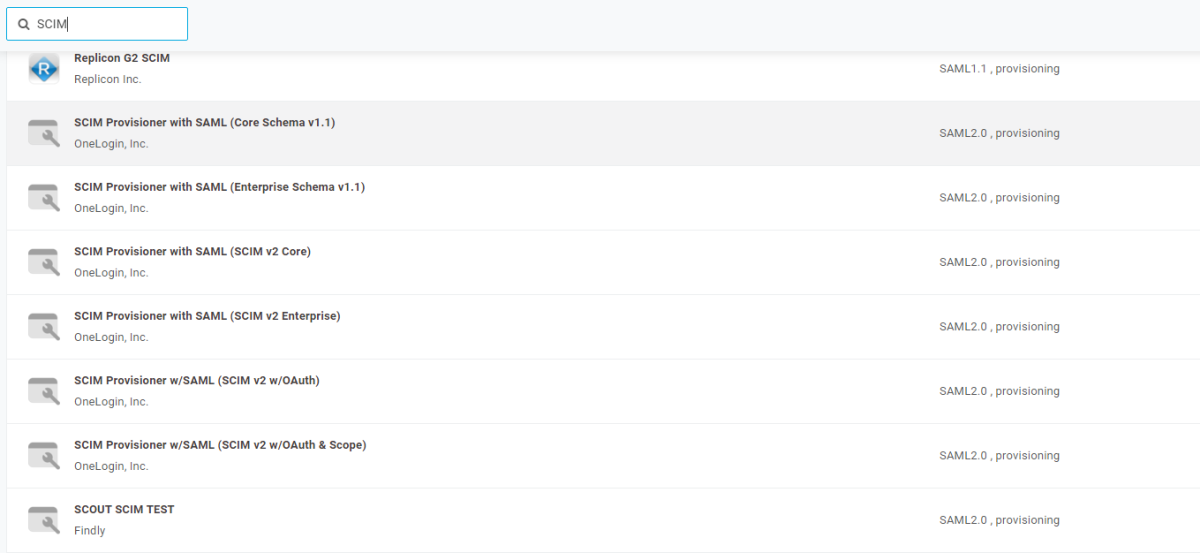Click the wrench icon for SCIM v2 Enterprise
The image size is (1200, 553).
coord(43,326)
